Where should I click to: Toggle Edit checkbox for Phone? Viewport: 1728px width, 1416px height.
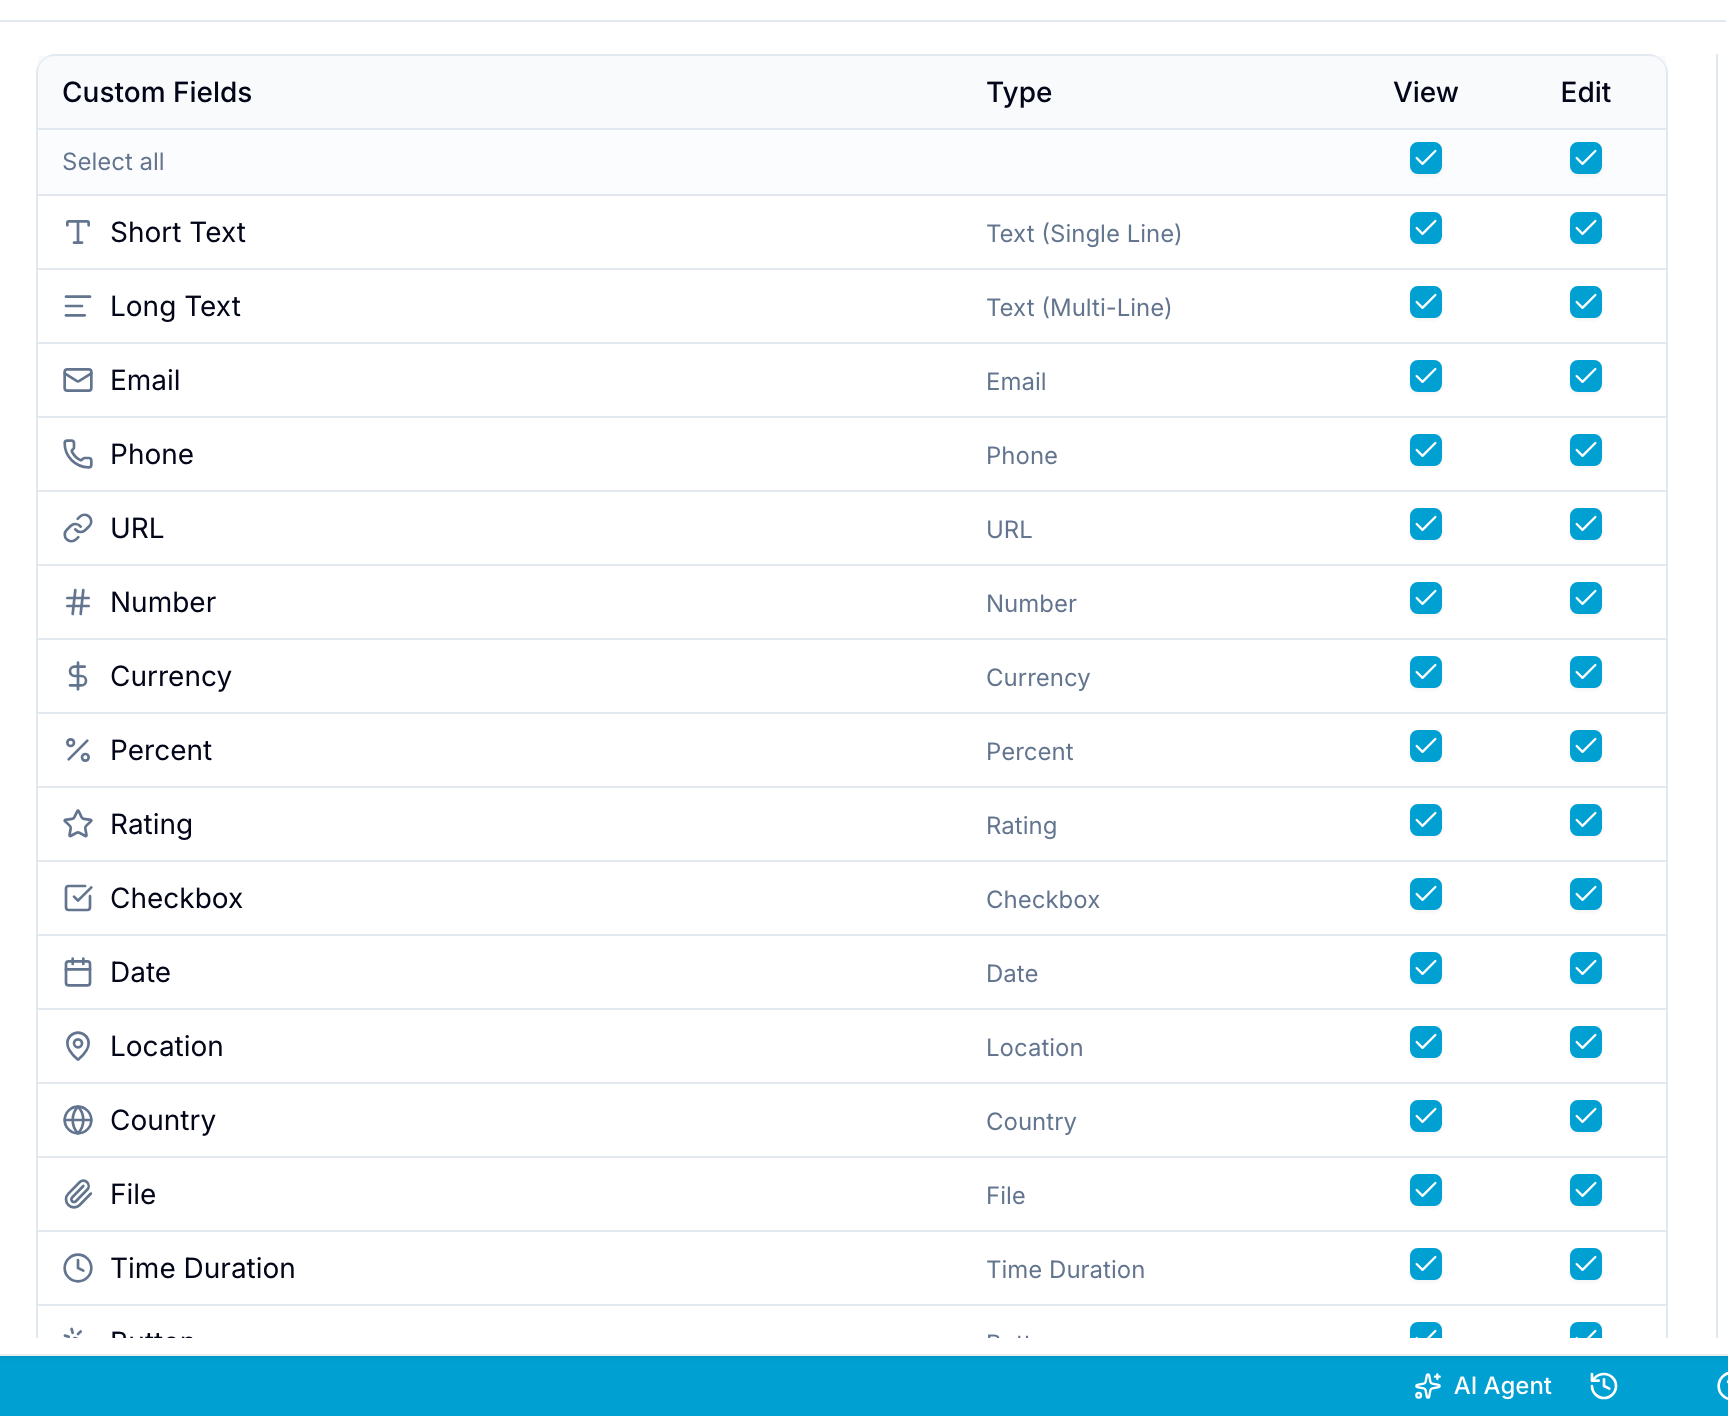click(1586, 450)
